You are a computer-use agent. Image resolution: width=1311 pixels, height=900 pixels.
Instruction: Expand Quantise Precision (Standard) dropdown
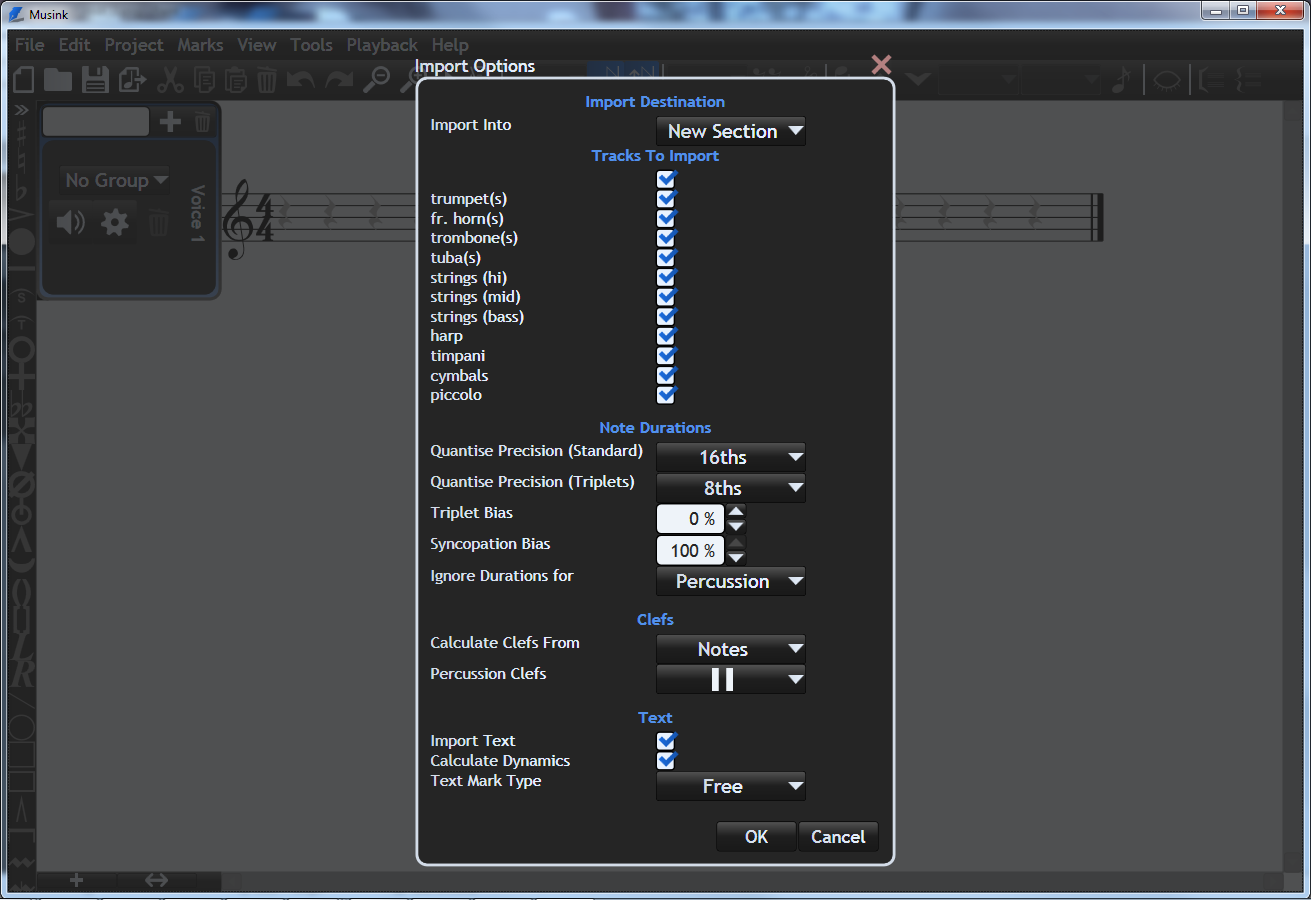coord(730,458)
